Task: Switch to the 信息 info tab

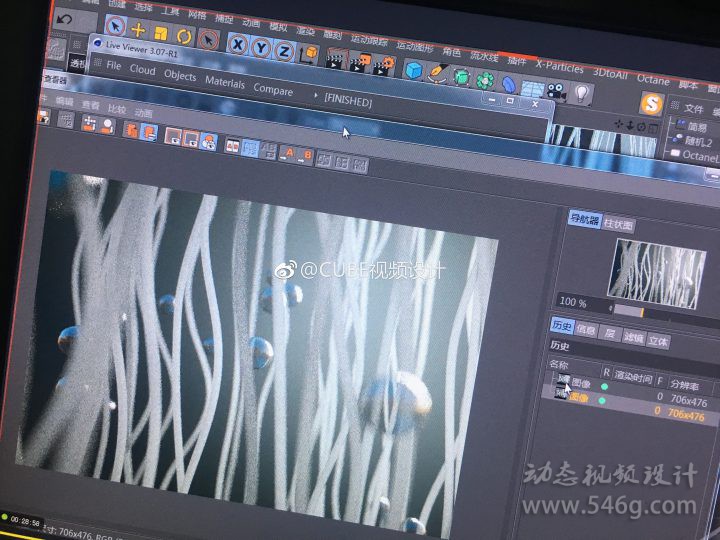Action: point(585,329)
